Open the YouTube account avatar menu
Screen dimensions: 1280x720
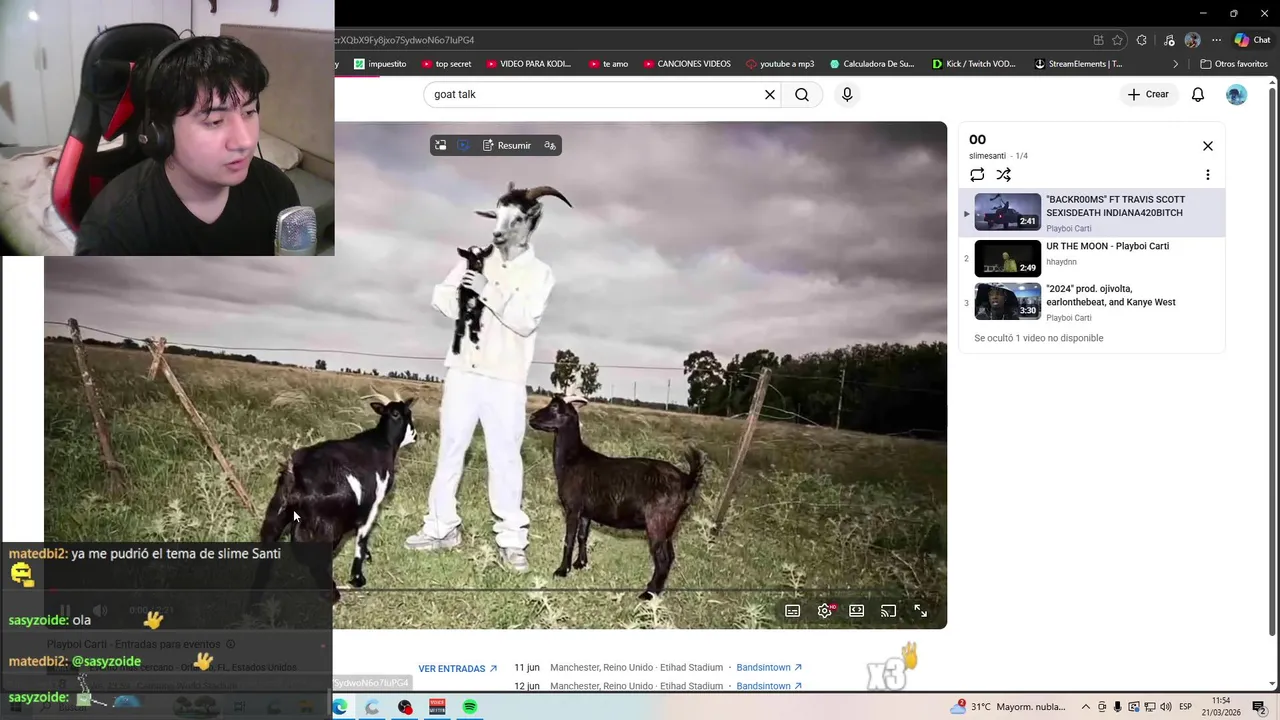tap(1237, 94)
